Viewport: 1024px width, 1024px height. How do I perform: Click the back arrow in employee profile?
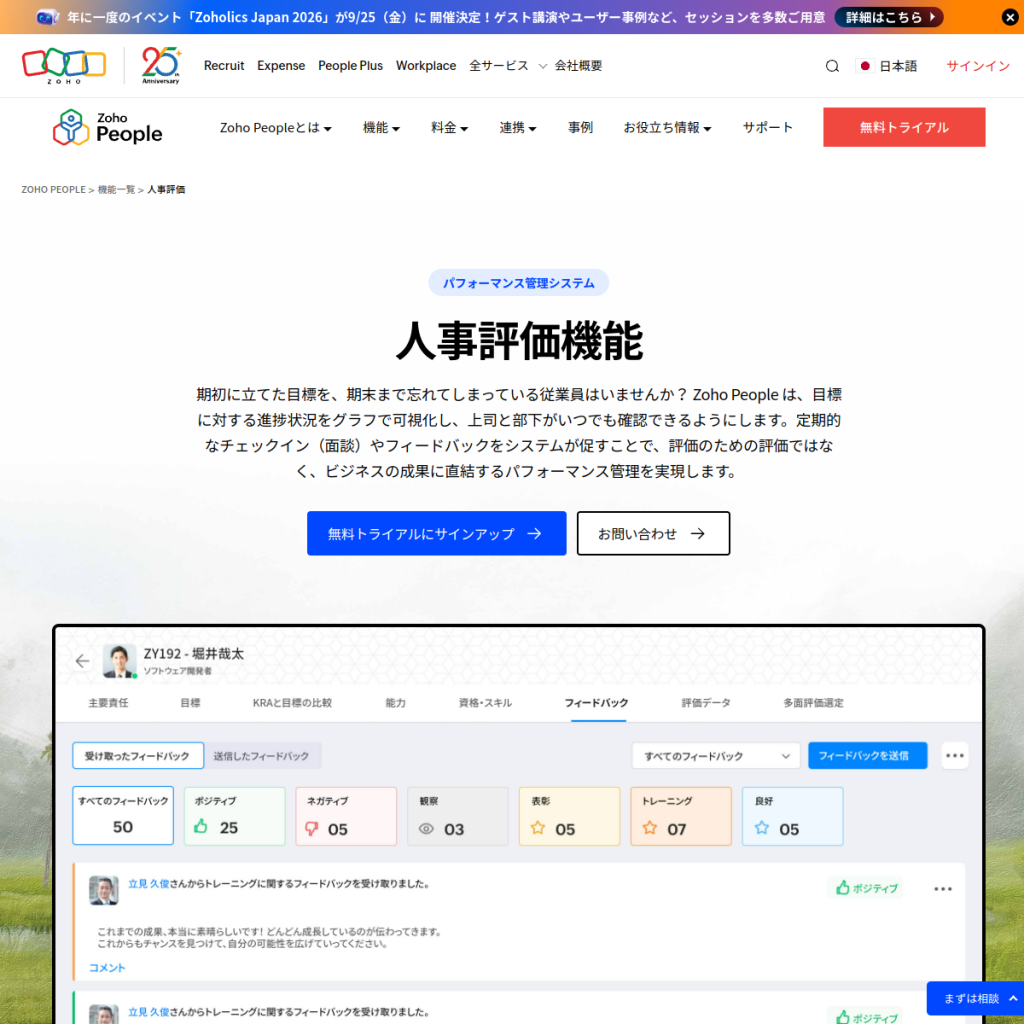pyautogui.click(x=82, y=661)
